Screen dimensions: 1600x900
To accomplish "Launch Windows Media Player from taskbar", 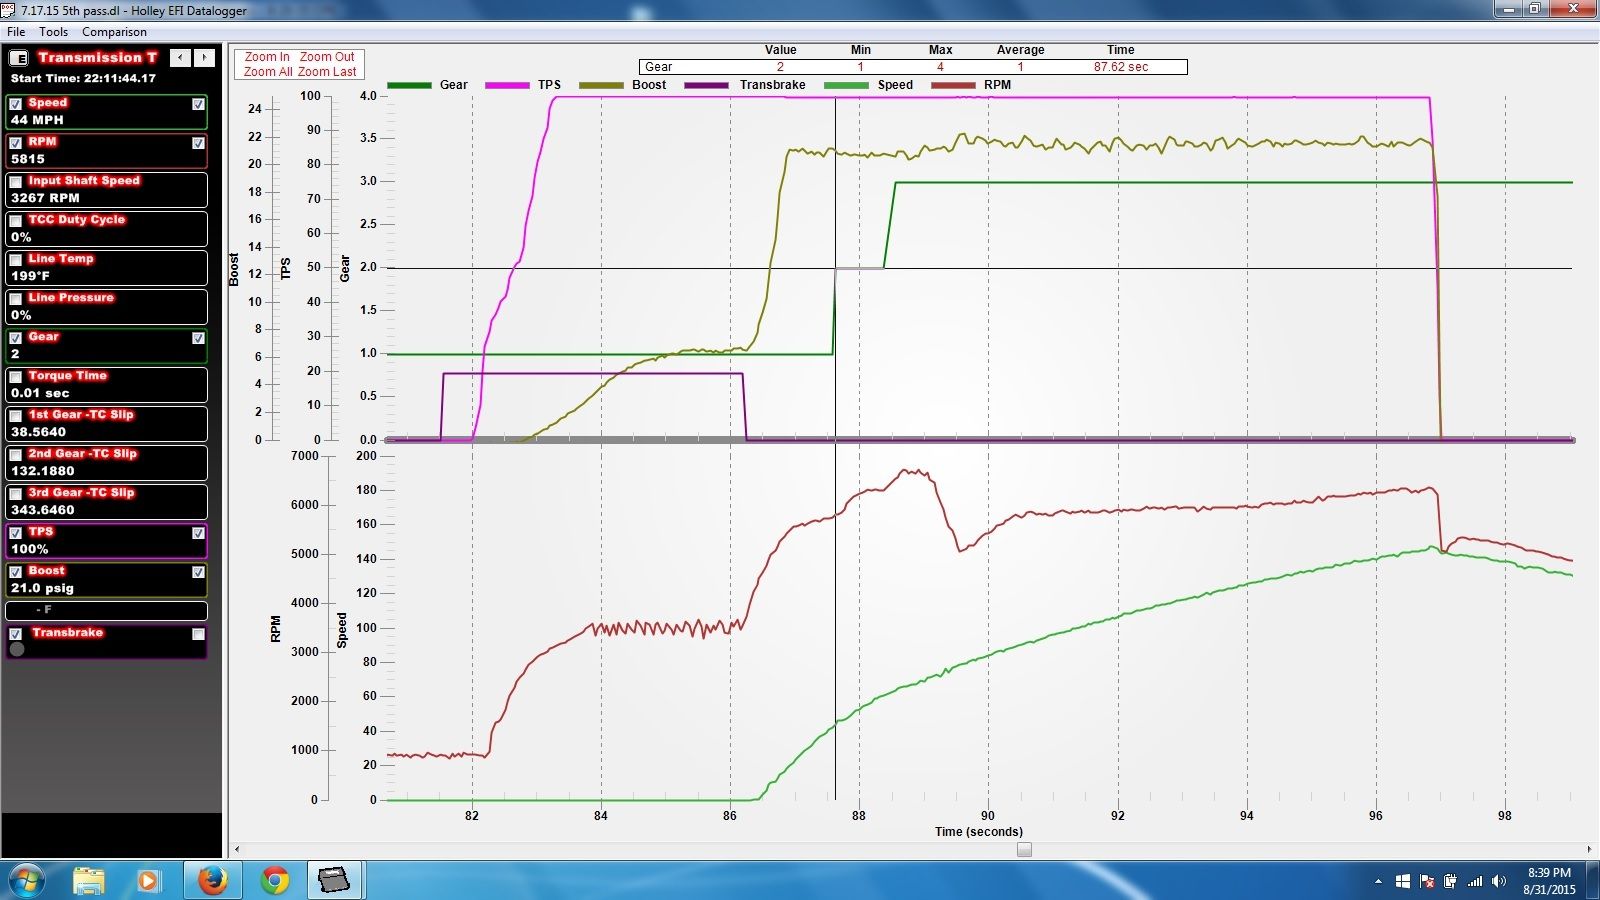I will click(148, 880).
